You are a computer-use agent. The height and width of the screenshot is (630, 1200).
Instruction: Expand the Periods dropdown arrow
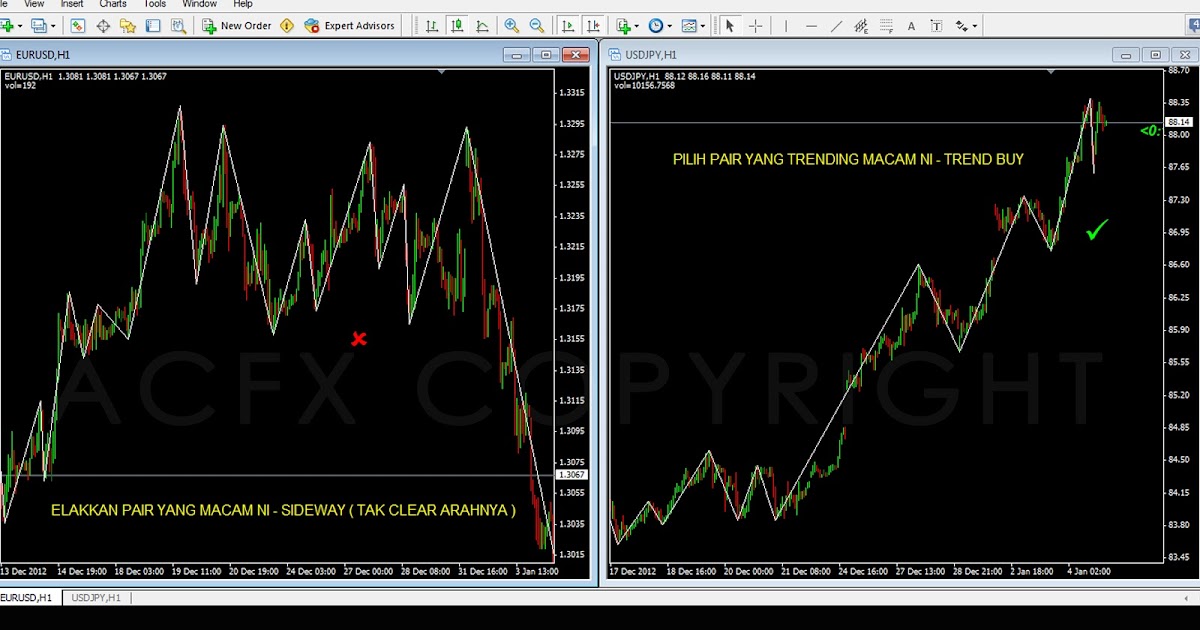click(x=670, y=25)
